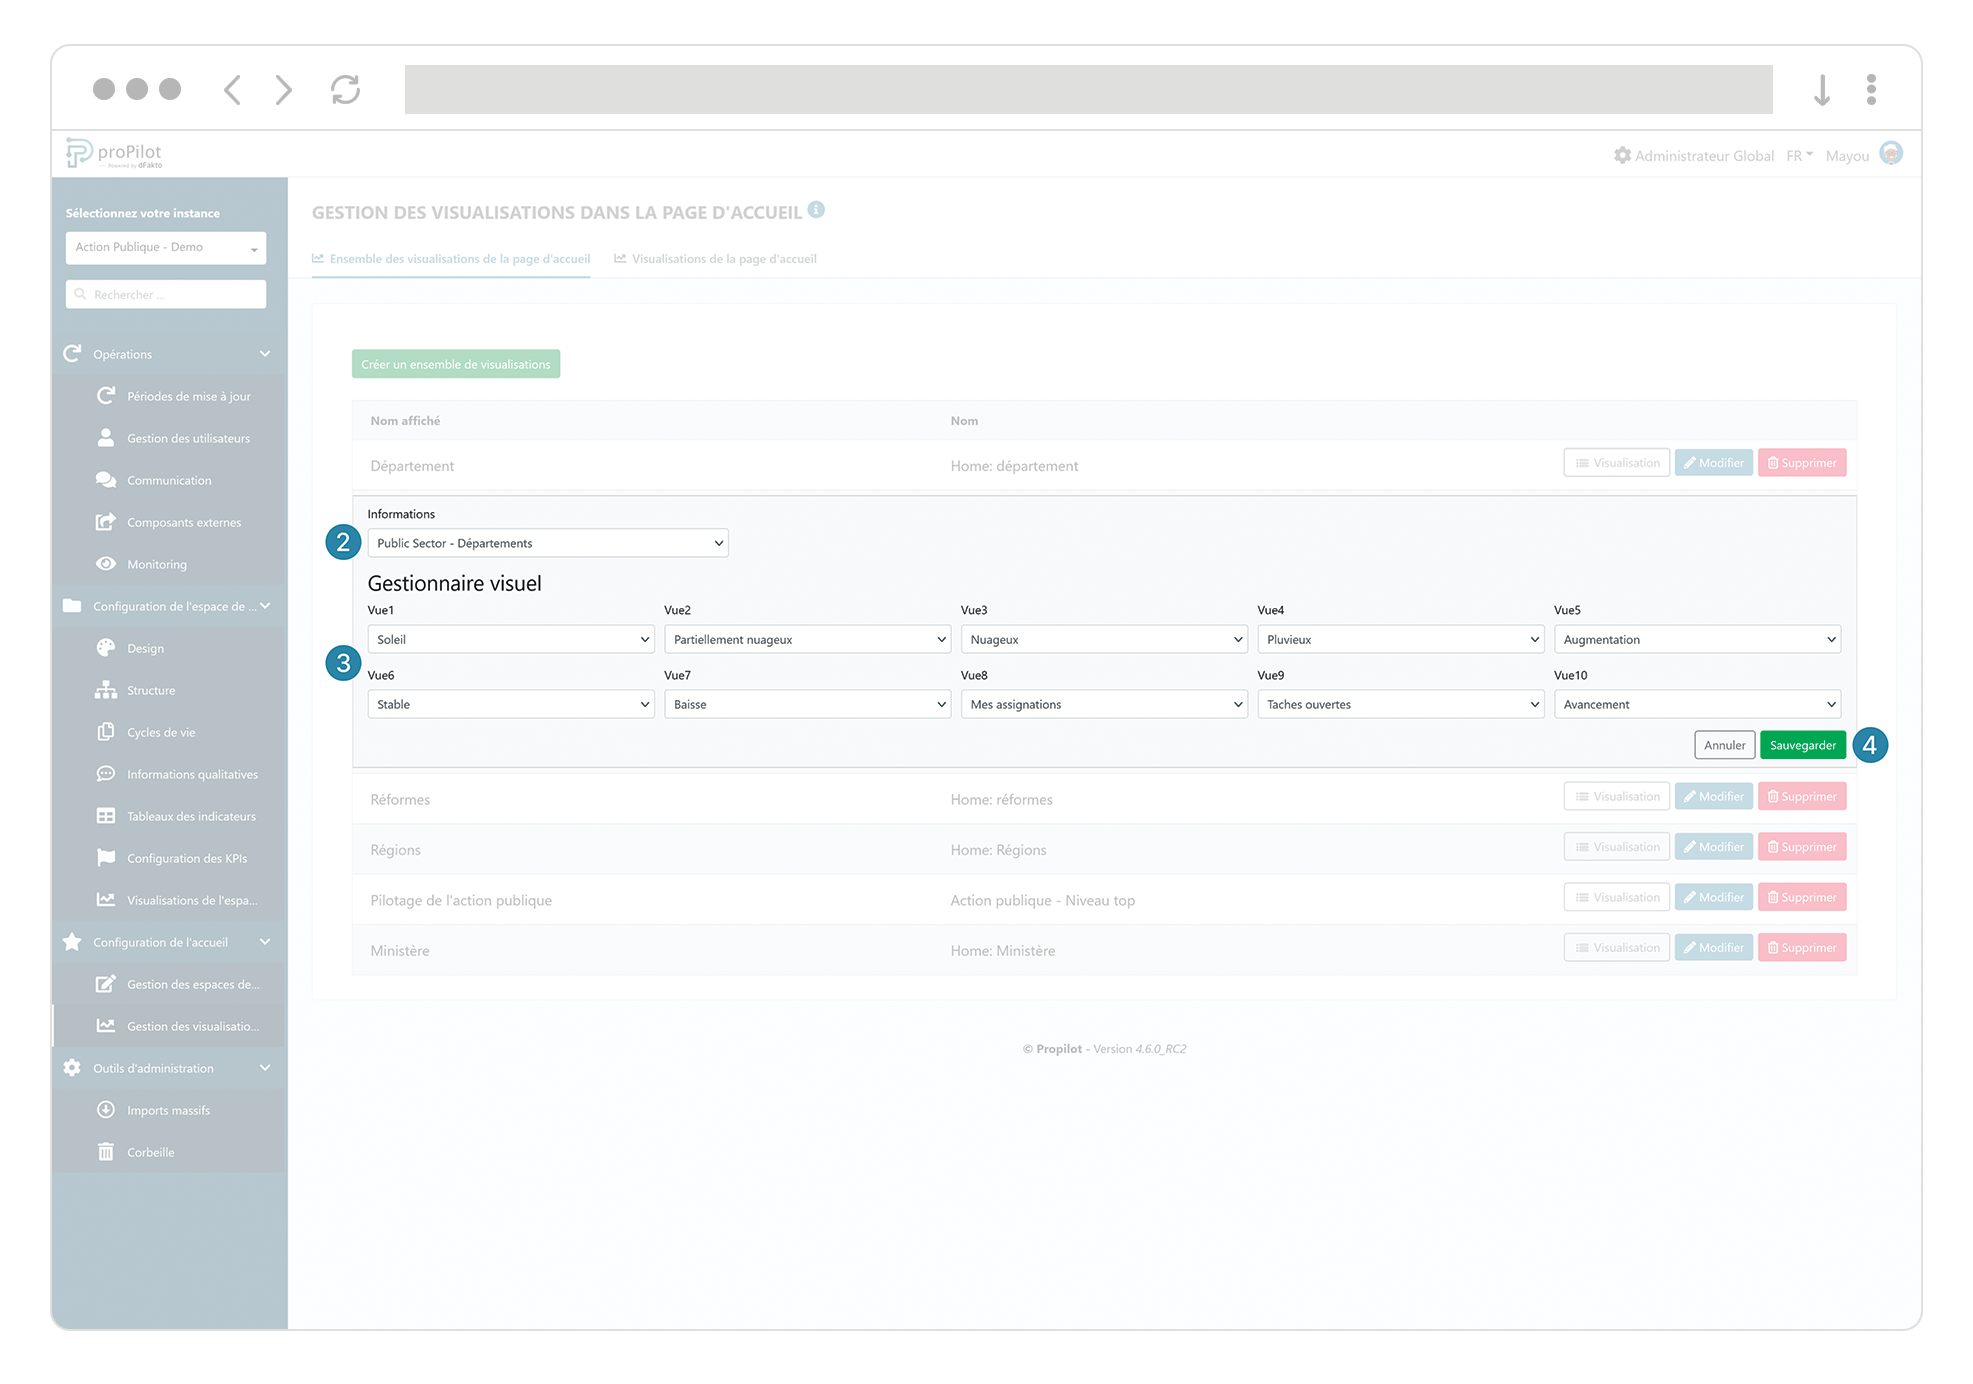Click the green "Sauvegarder" button
Screen dimensions: 1973x1384
pyautogui.click(x=1803, y=744)
